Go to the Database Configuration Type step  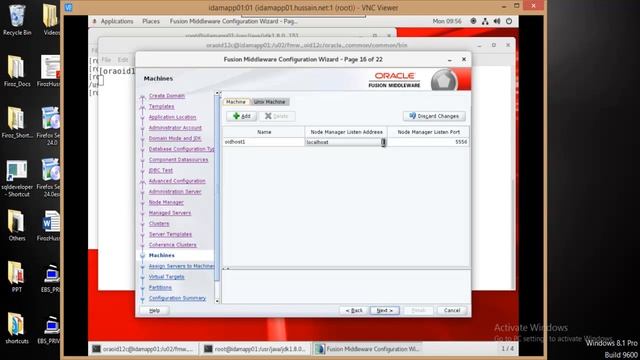181,149
